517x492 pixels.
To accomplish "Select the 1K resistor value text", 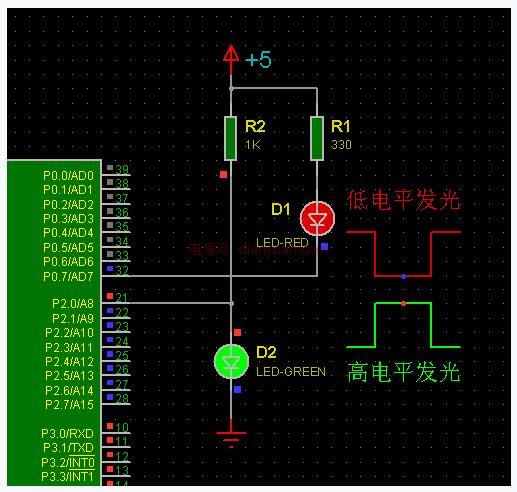I will click(253, 145).
